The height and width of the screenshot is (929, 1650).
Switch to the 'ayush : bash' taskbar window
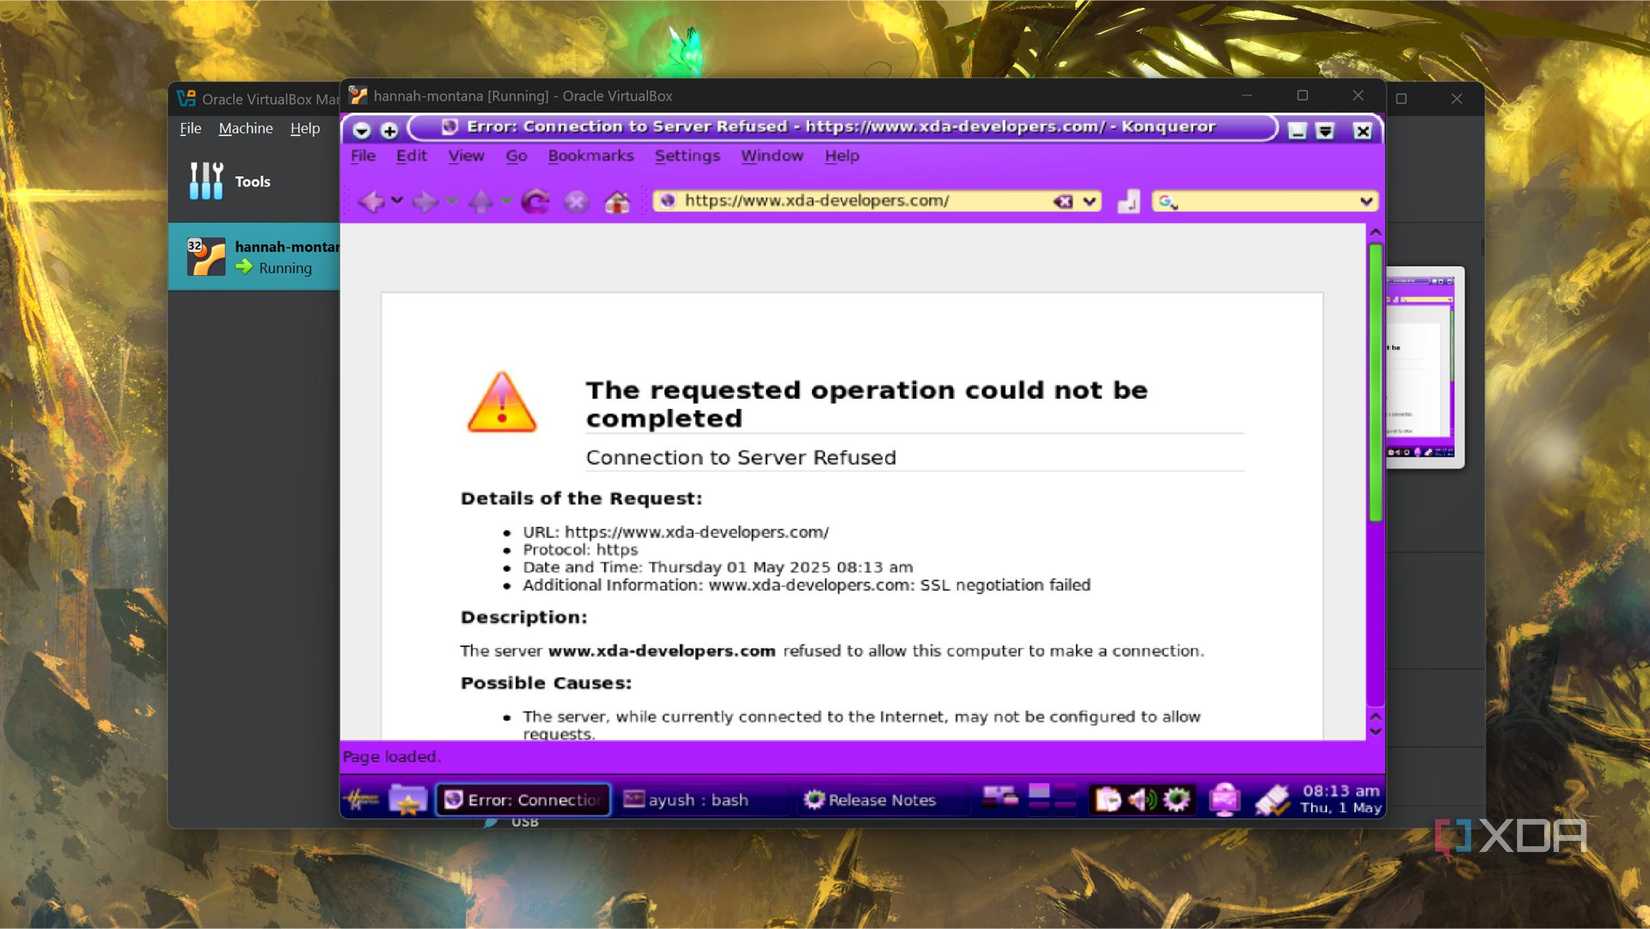point(687,799)
